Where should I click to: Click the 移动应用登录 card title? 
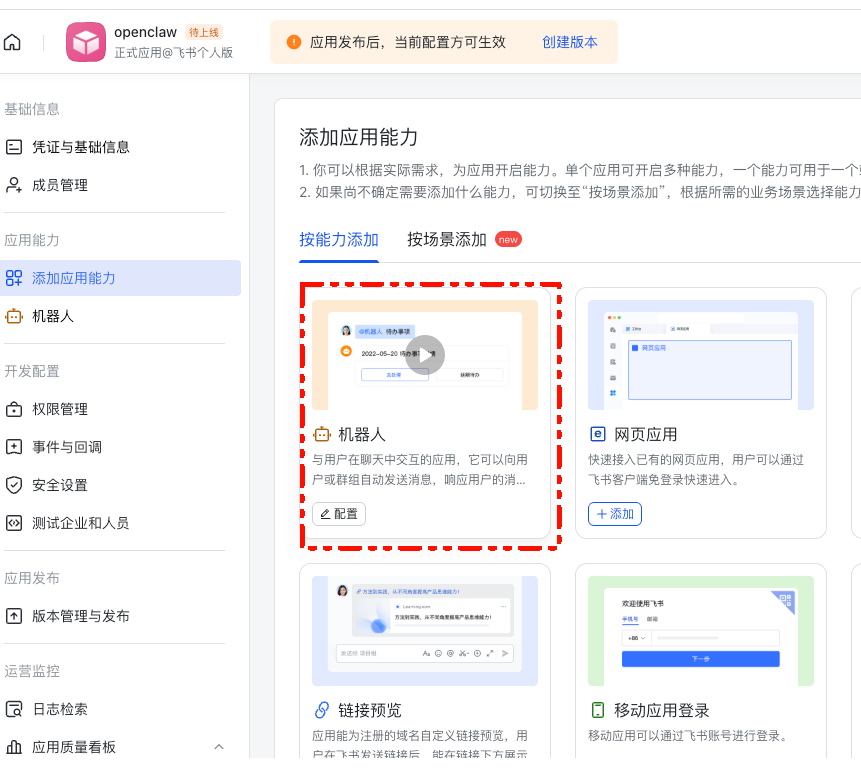(x=662, y=710)
